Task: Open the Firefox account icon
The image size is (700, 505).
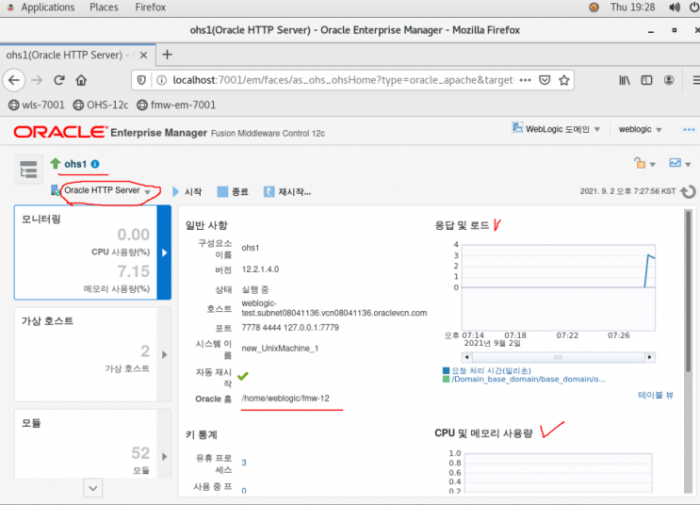Action: click(x=669, y=80)
